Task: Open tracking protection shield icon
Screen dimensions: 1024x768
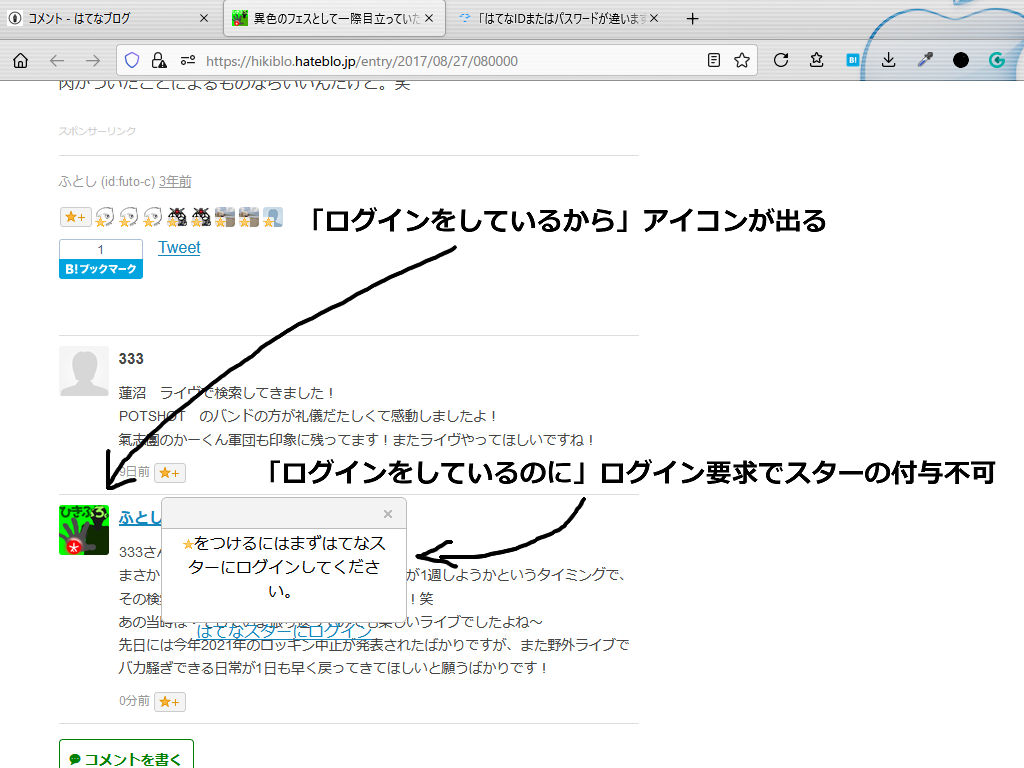Action: click(x=132, y=61)
